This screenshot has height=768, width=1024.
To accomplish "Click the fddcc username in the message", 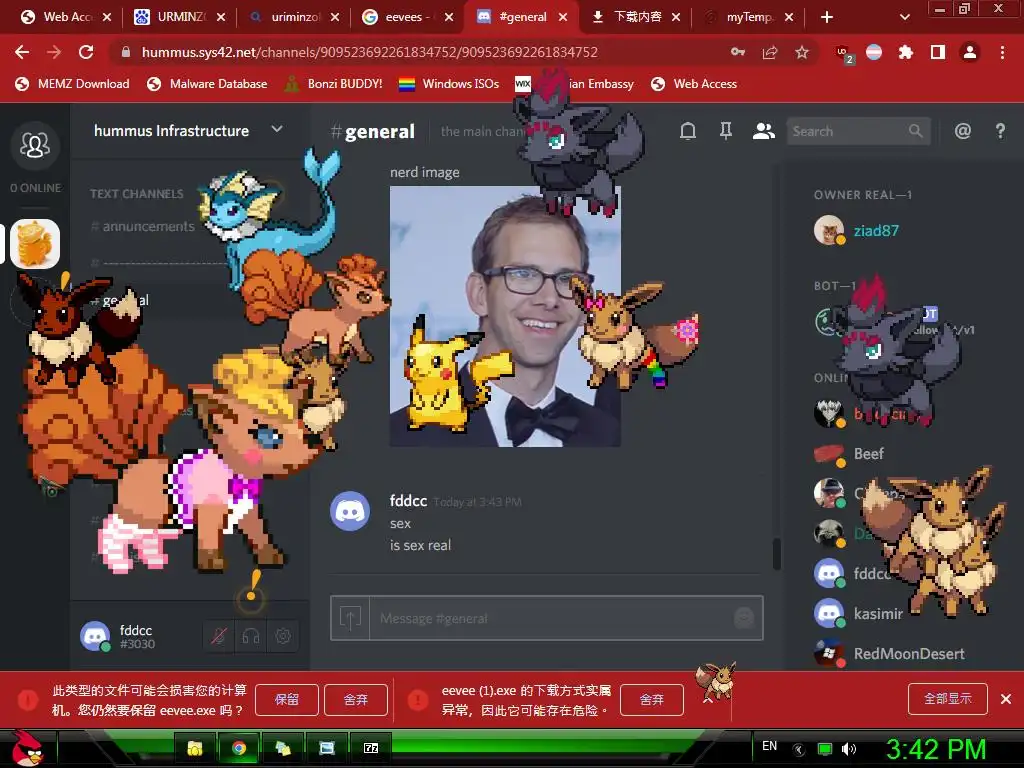I will coord(408,501).
